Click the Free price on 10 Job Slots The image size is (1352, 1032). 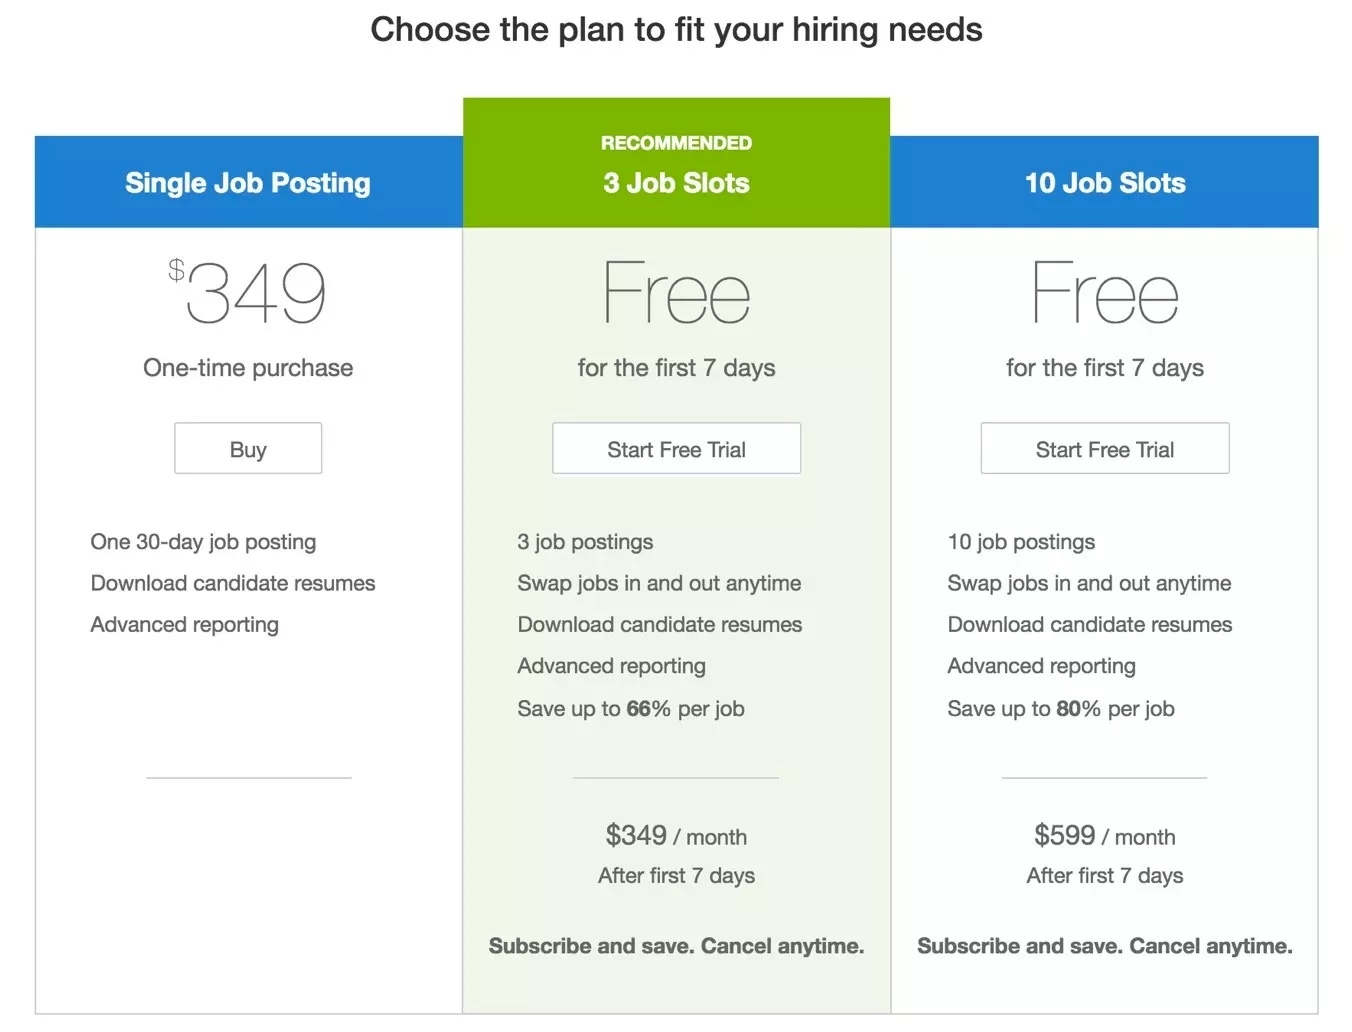pyautogui.click(x=1104, y=292)
